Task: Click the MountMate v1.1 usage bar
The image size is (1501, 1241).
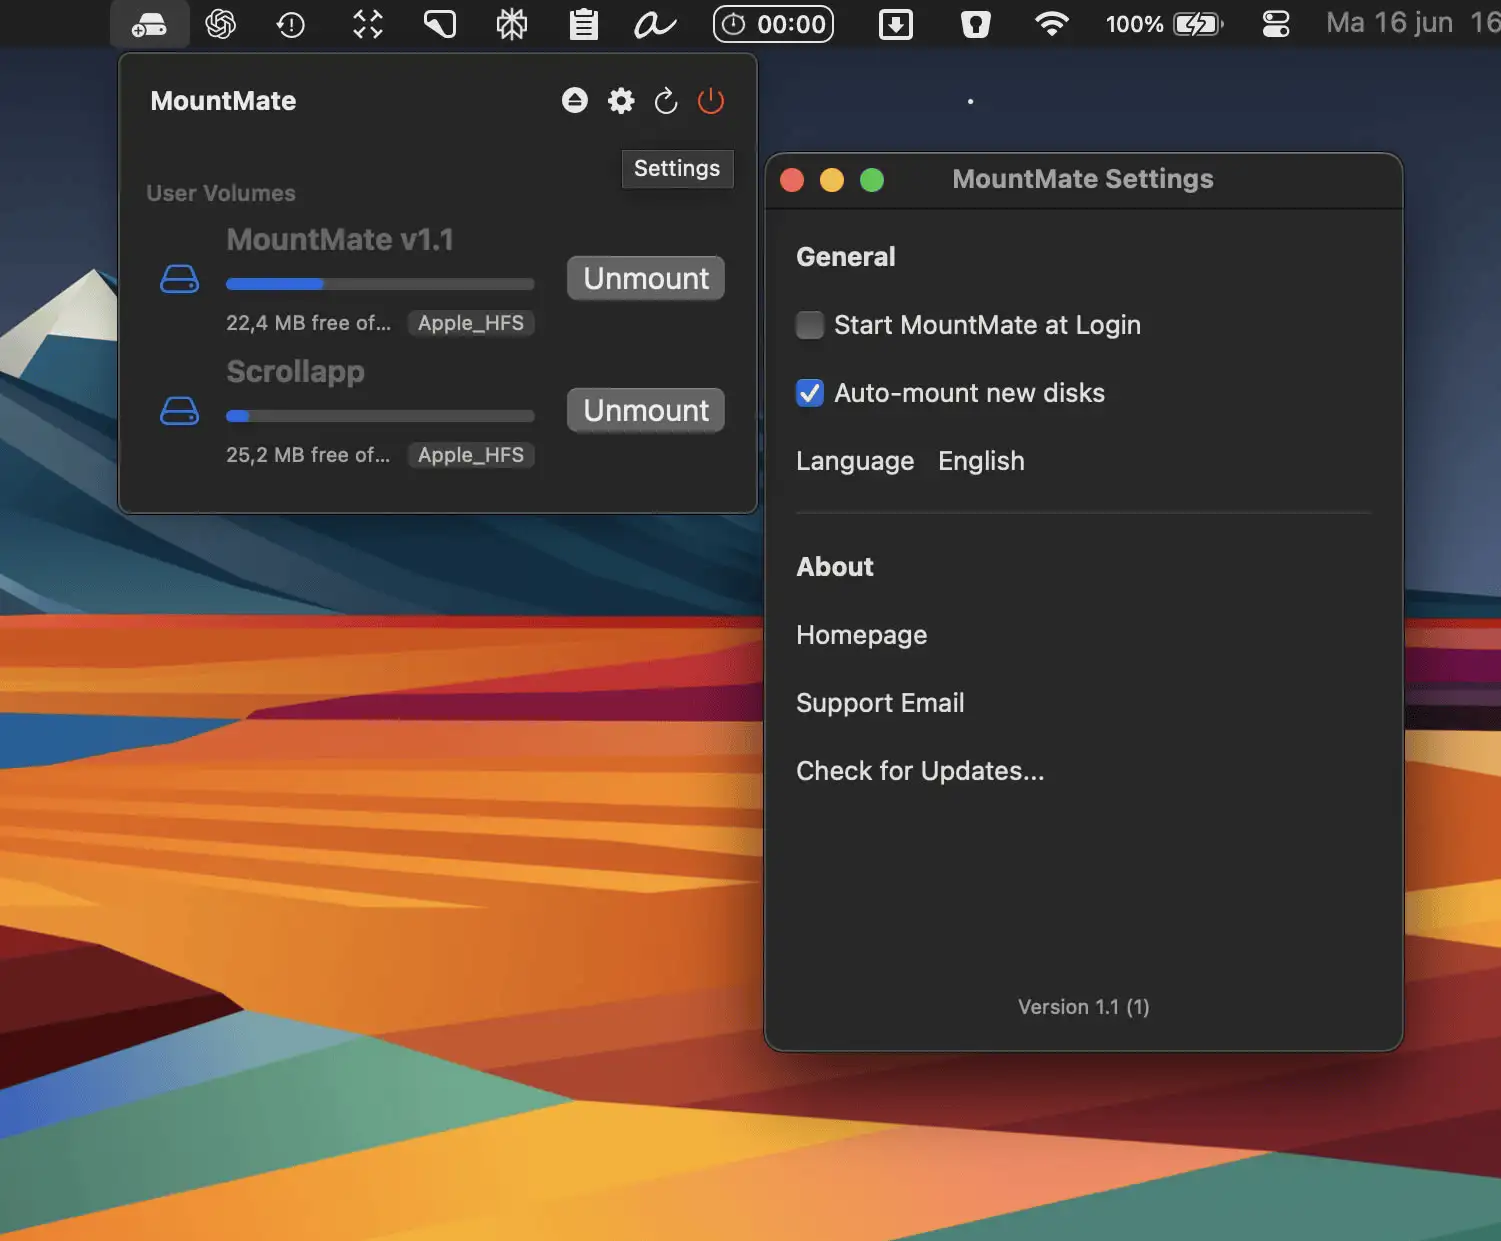Action: click(x=380, y=284)
